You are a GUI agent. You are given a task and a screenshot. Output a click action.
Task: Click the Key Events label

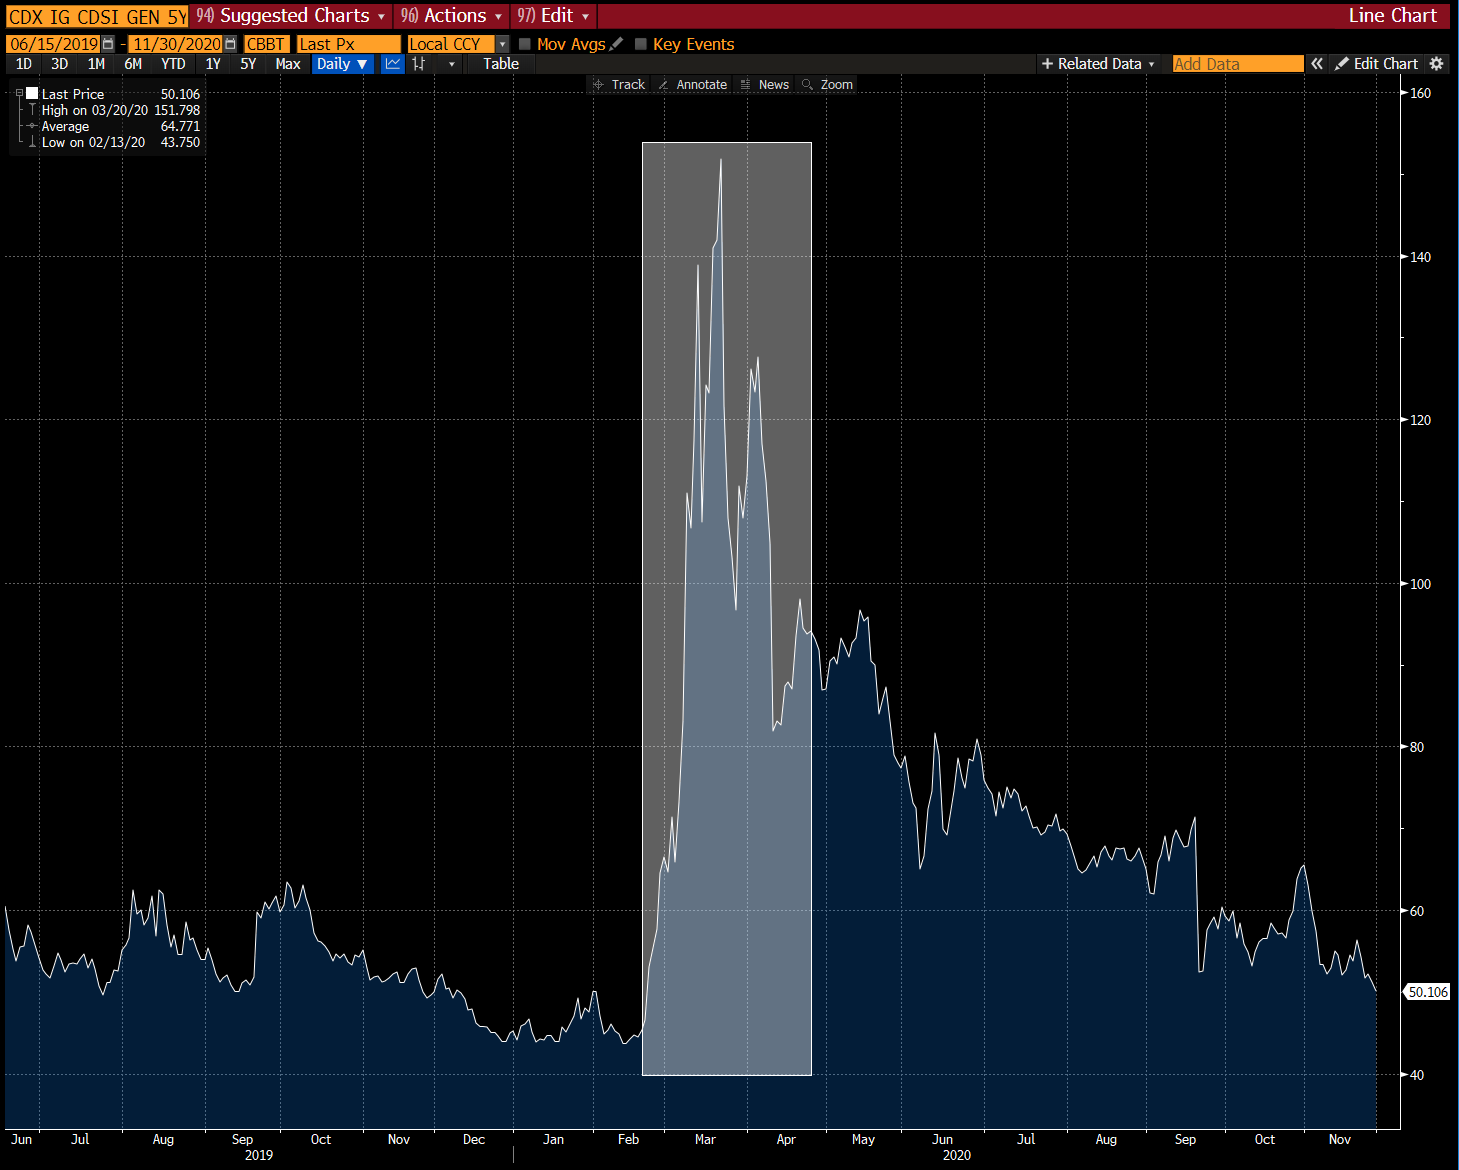tap(693, 44)
